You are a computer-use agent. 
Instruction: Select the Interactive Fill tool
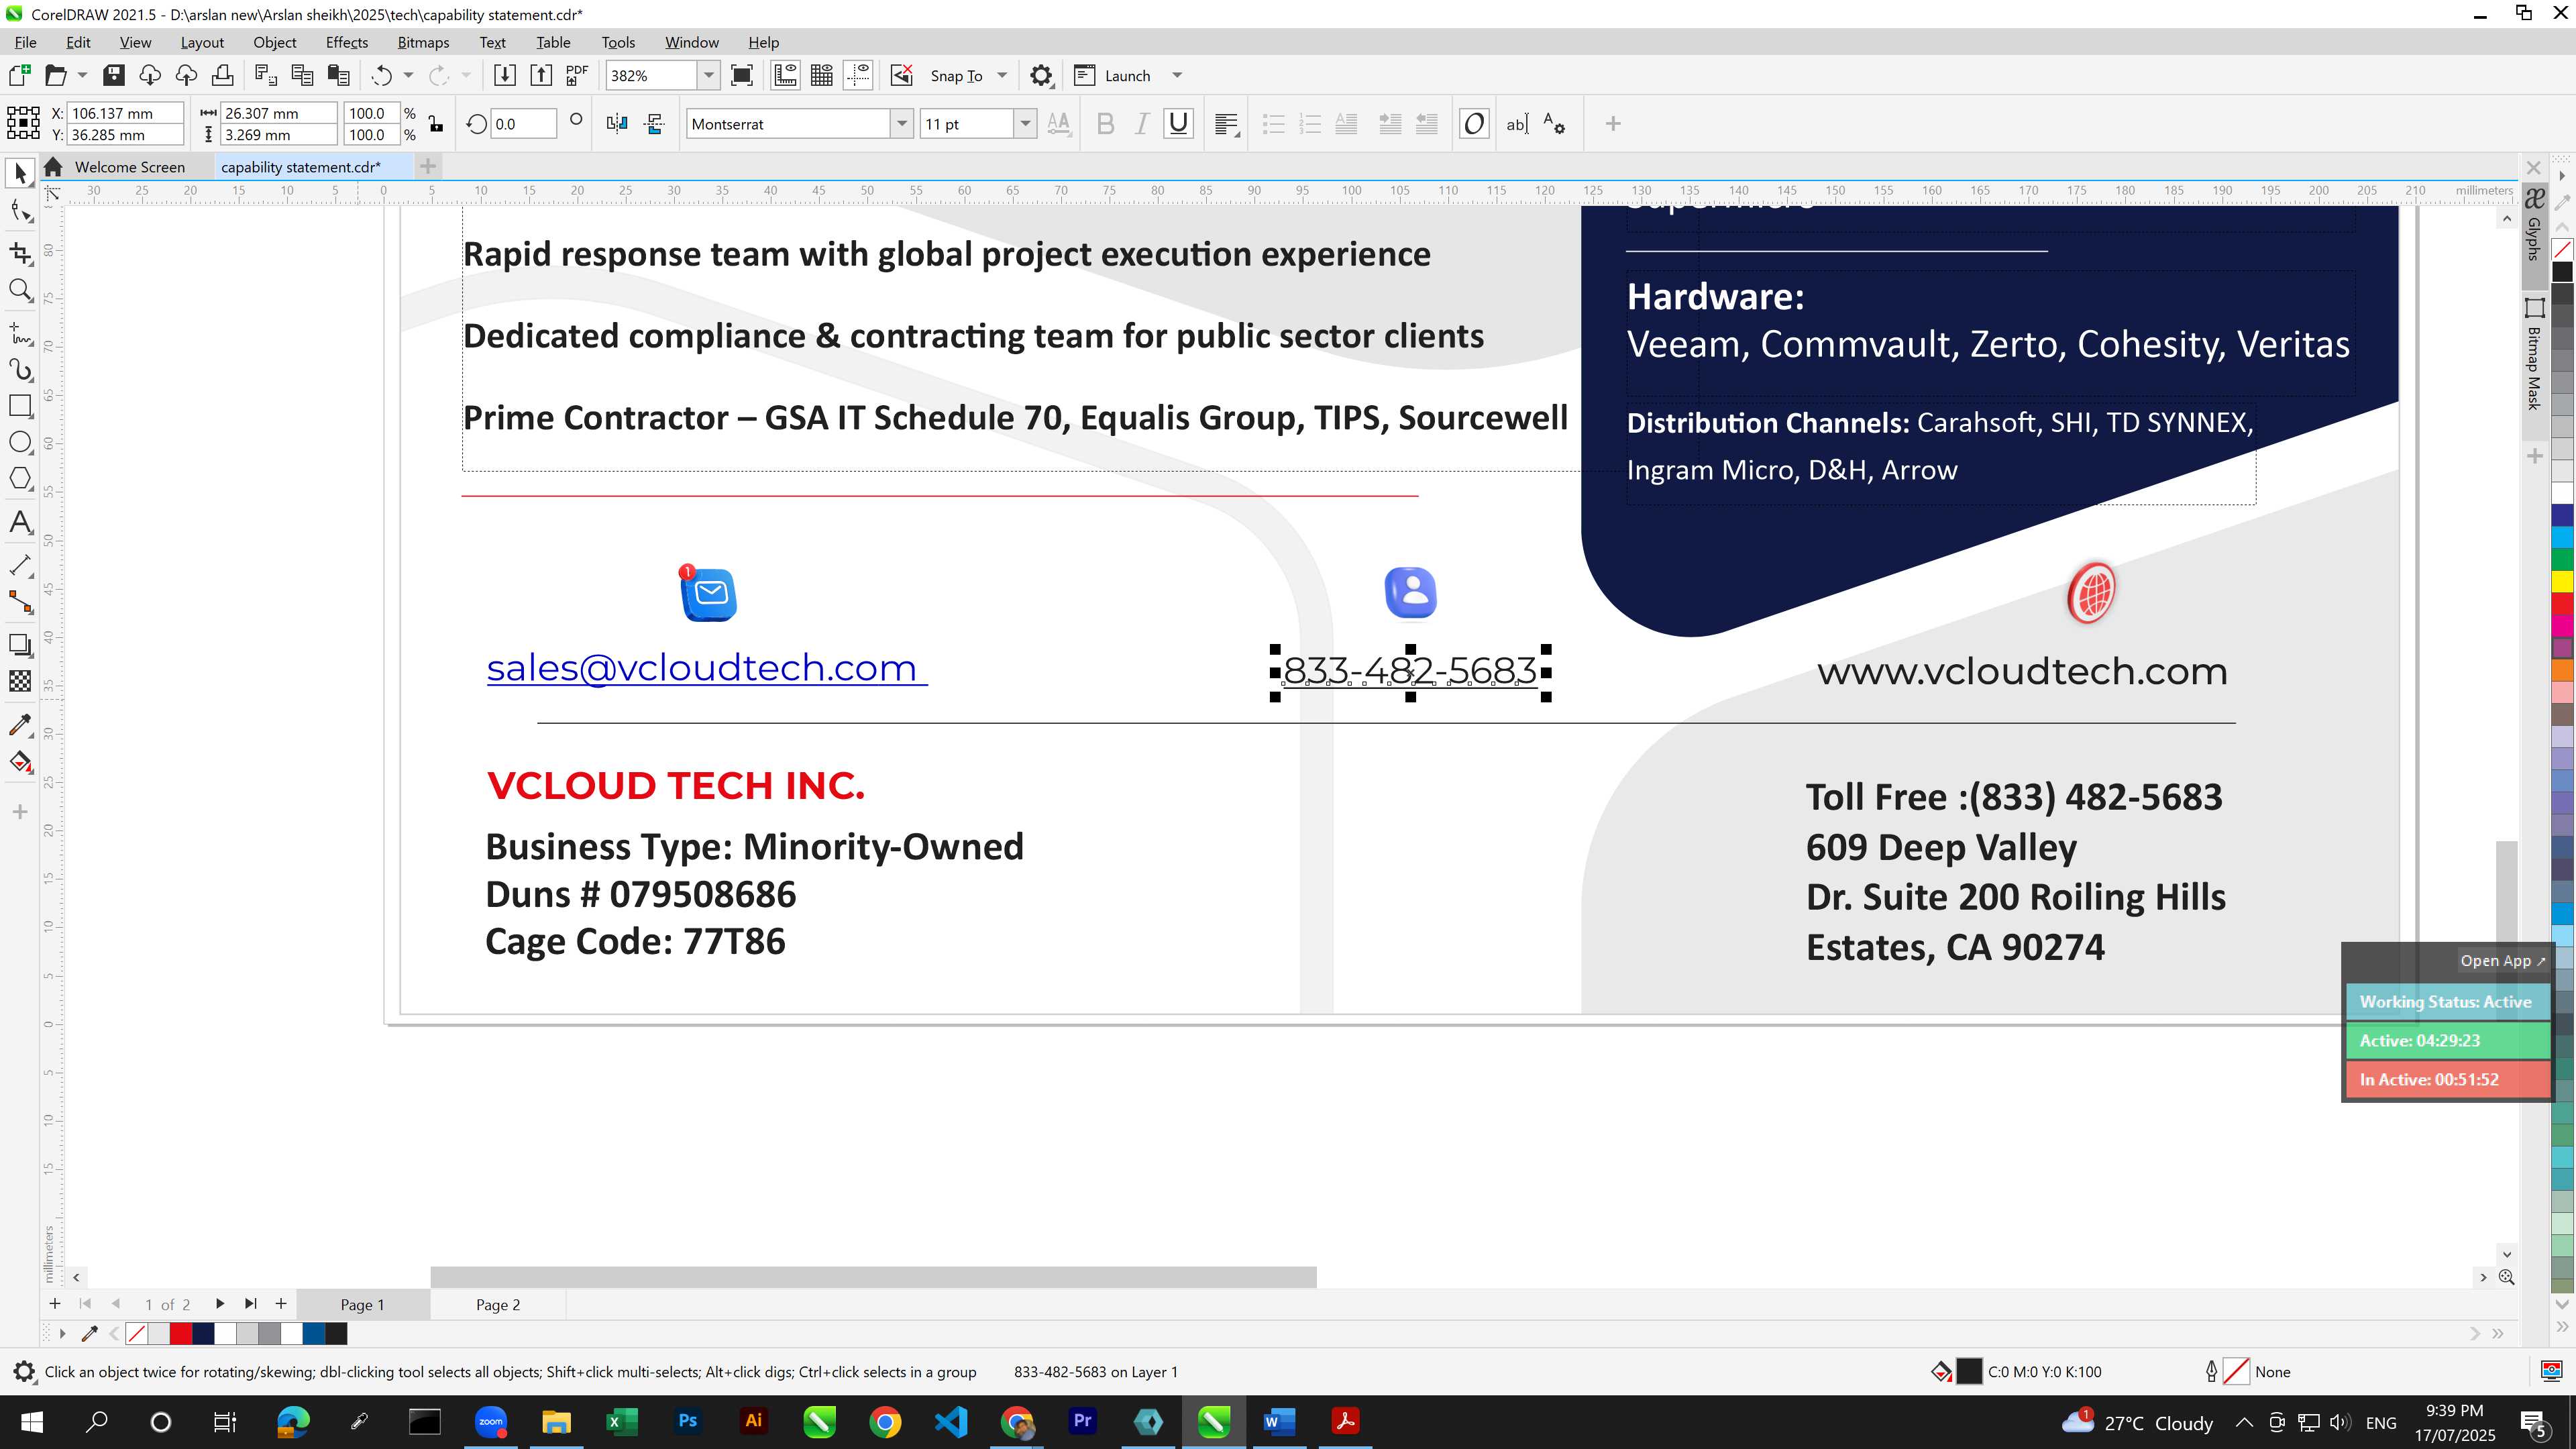pos(20,762)
